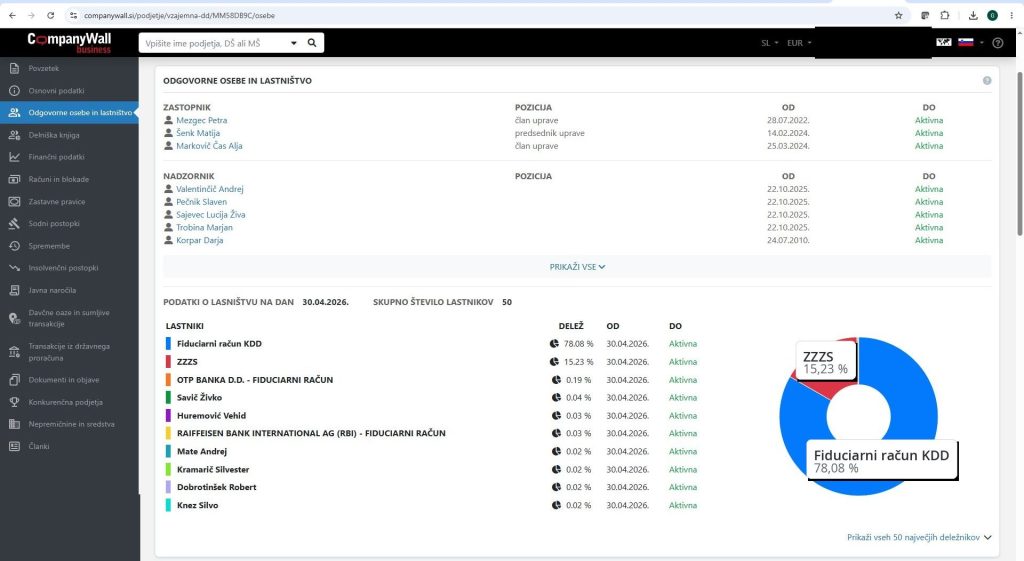Click the Transakcije iz državnega proračuna icon

[14, 352]
